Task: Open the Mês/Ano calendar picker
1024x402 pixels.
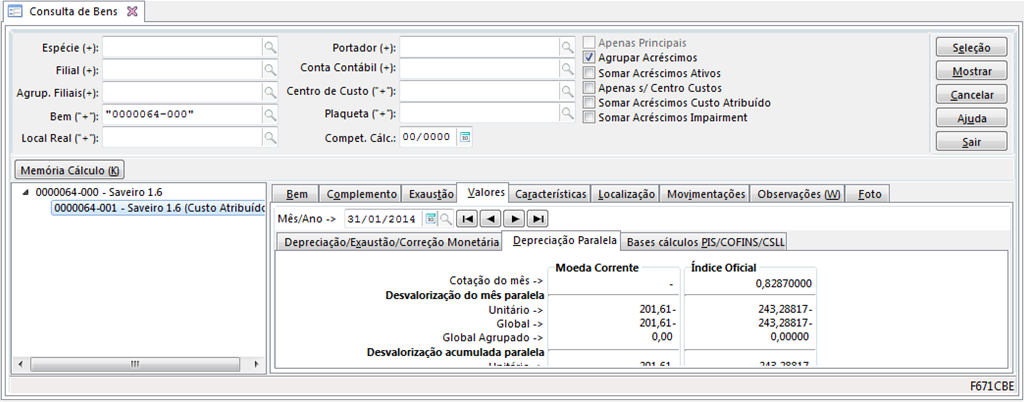Action: (x=430, y=218)
